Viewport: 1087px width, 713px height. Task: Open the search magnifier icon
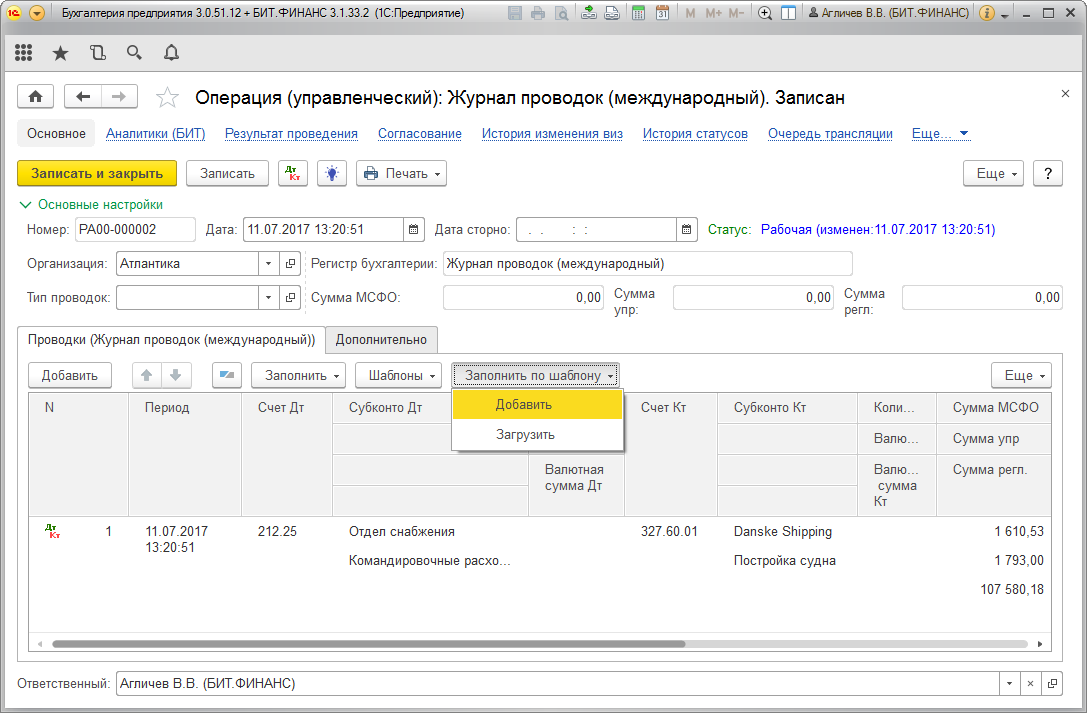(134, 53)
